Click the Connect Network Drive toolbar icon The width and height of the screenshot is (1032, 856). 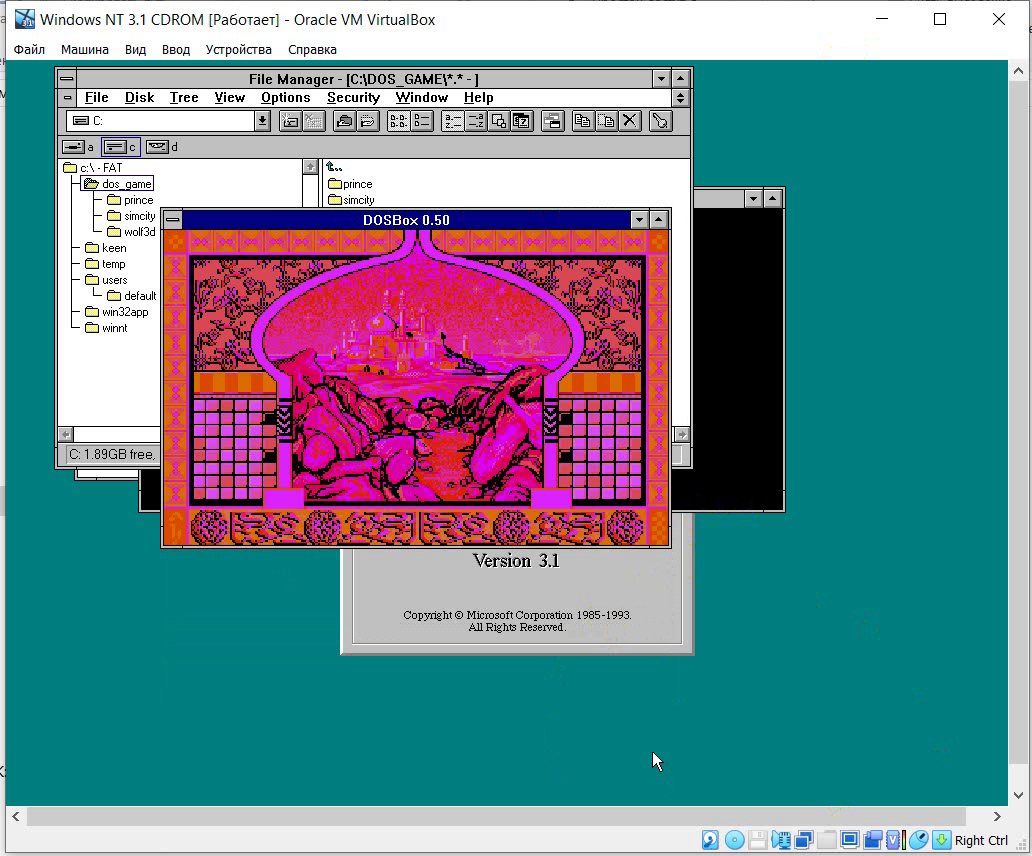(x=290, y=121)
